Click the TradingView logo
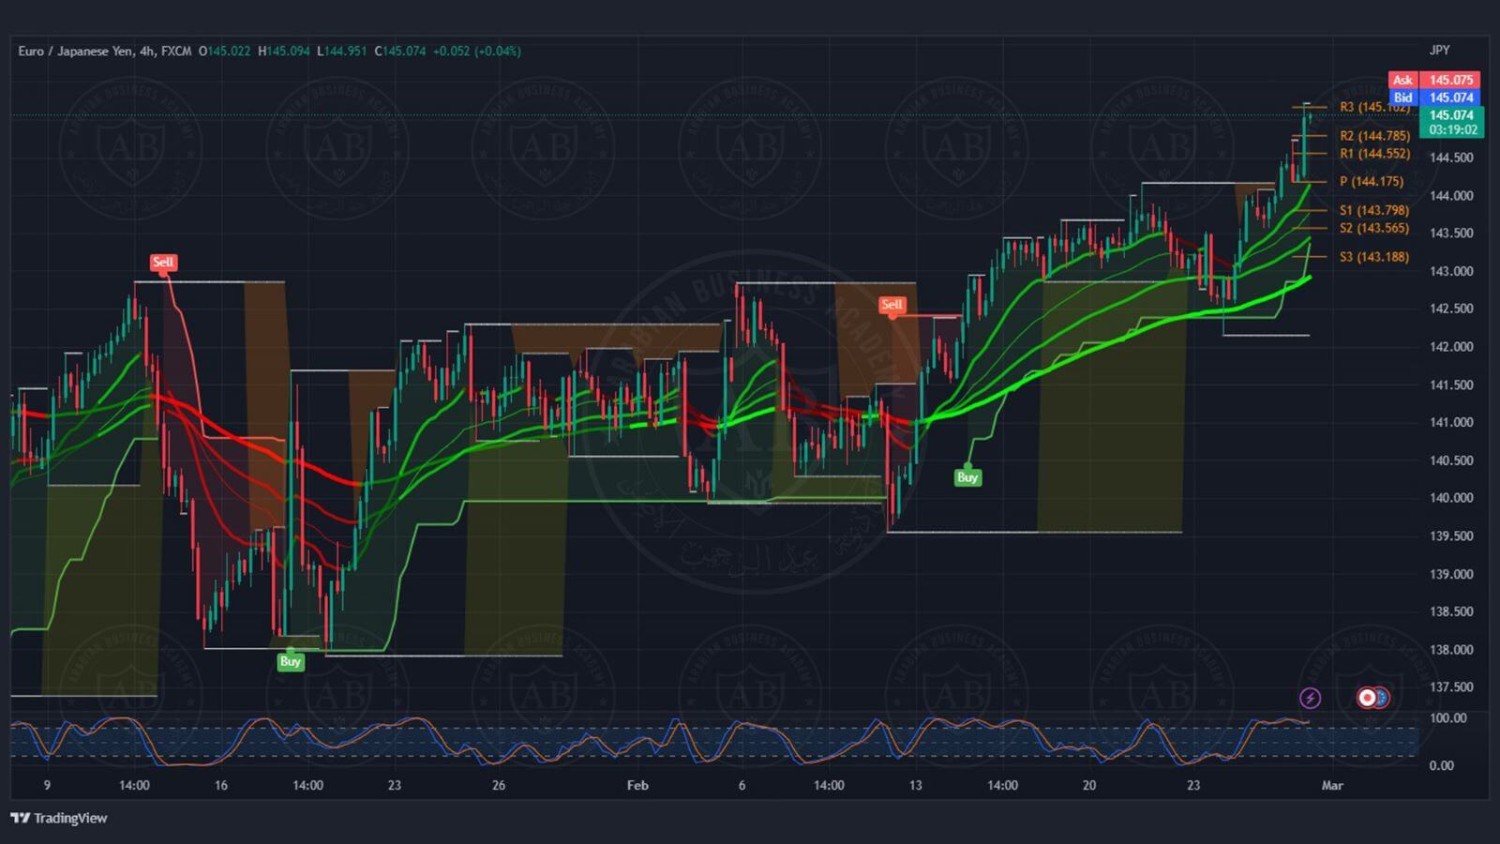1500x844 pixels. (59, 818)
